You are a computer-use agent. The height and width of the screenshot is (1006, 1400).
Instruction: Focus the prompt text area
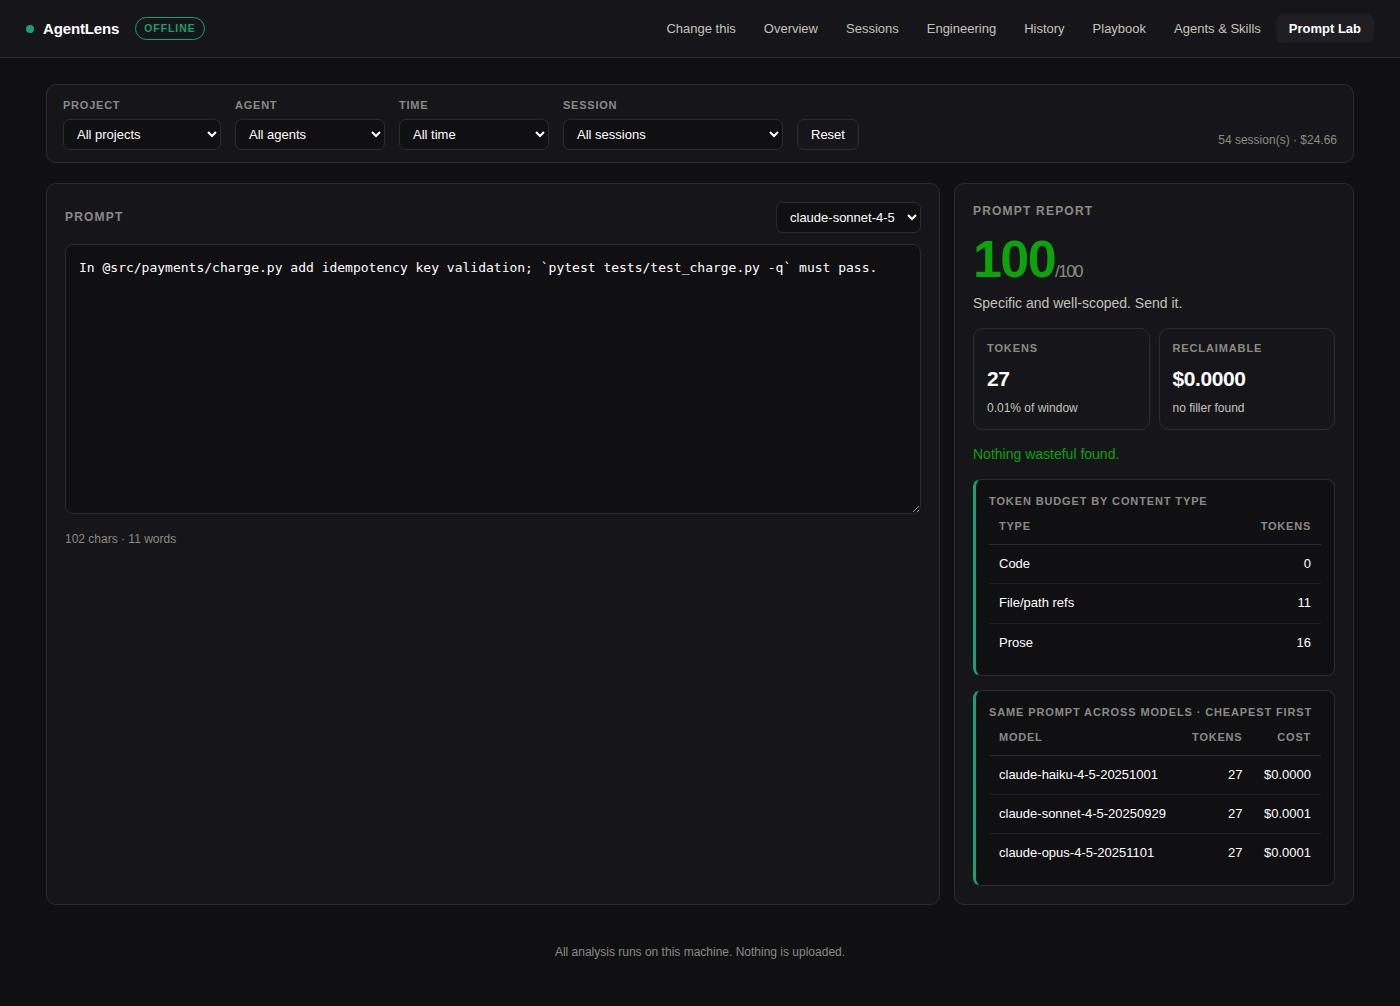click(x=493, y=379)
